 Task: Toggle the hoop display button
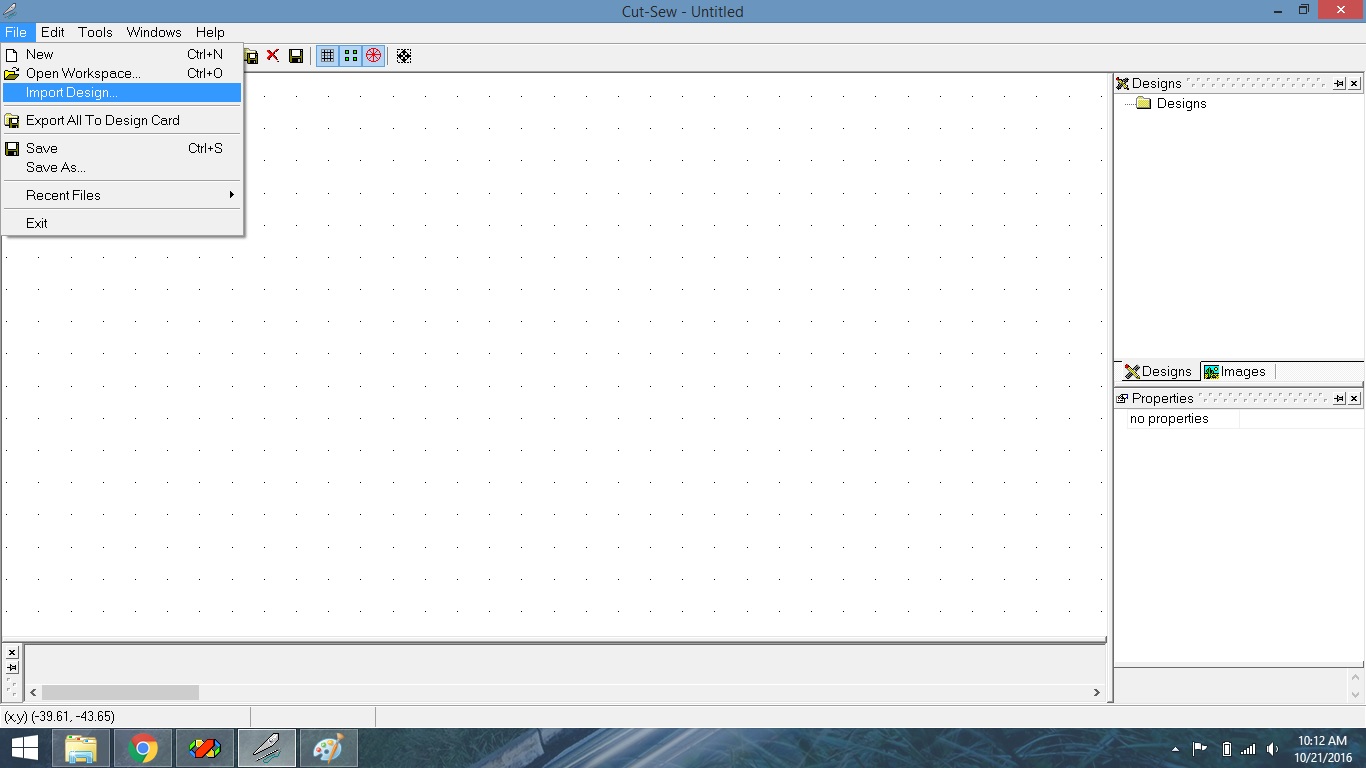coord(373,55)
